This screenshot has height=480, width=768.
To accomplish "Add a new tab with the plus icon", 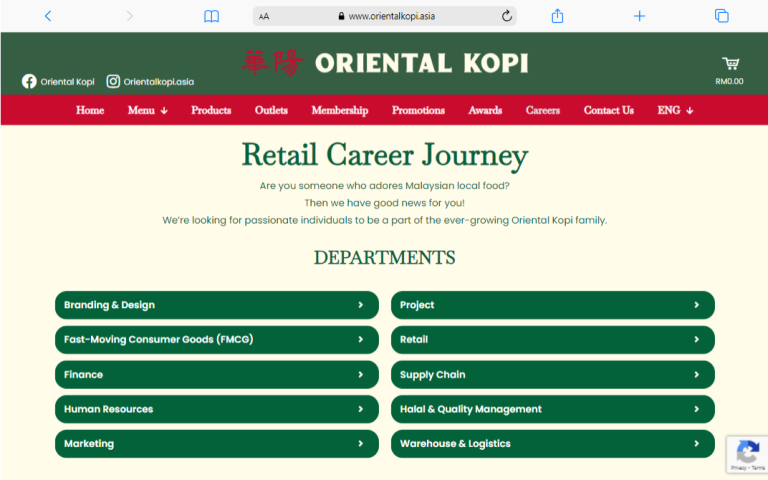I will pos(639,16).
